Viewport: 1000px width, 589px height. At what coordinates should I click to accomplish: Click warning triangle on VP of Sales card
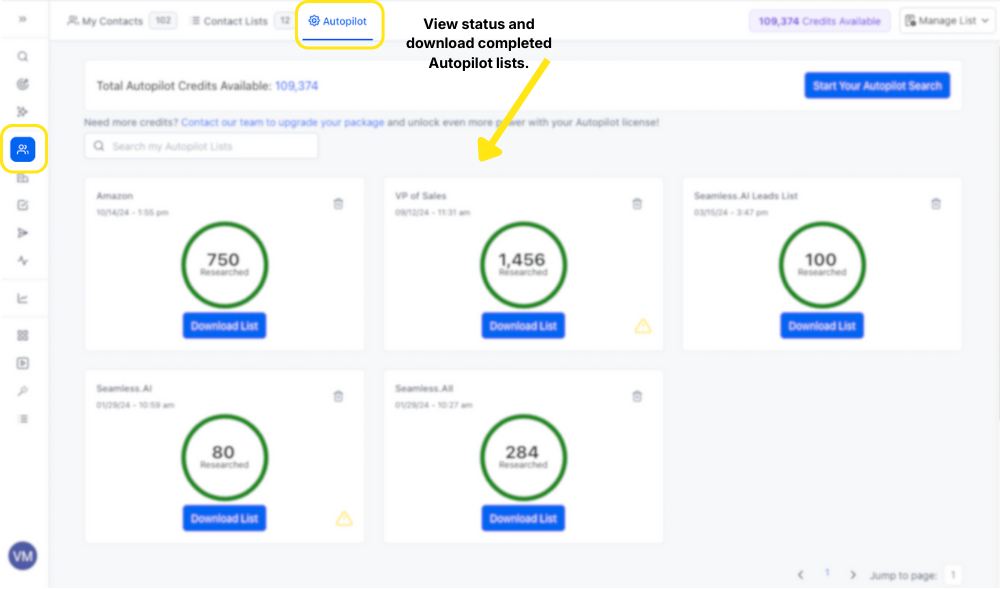pos(643,326)
